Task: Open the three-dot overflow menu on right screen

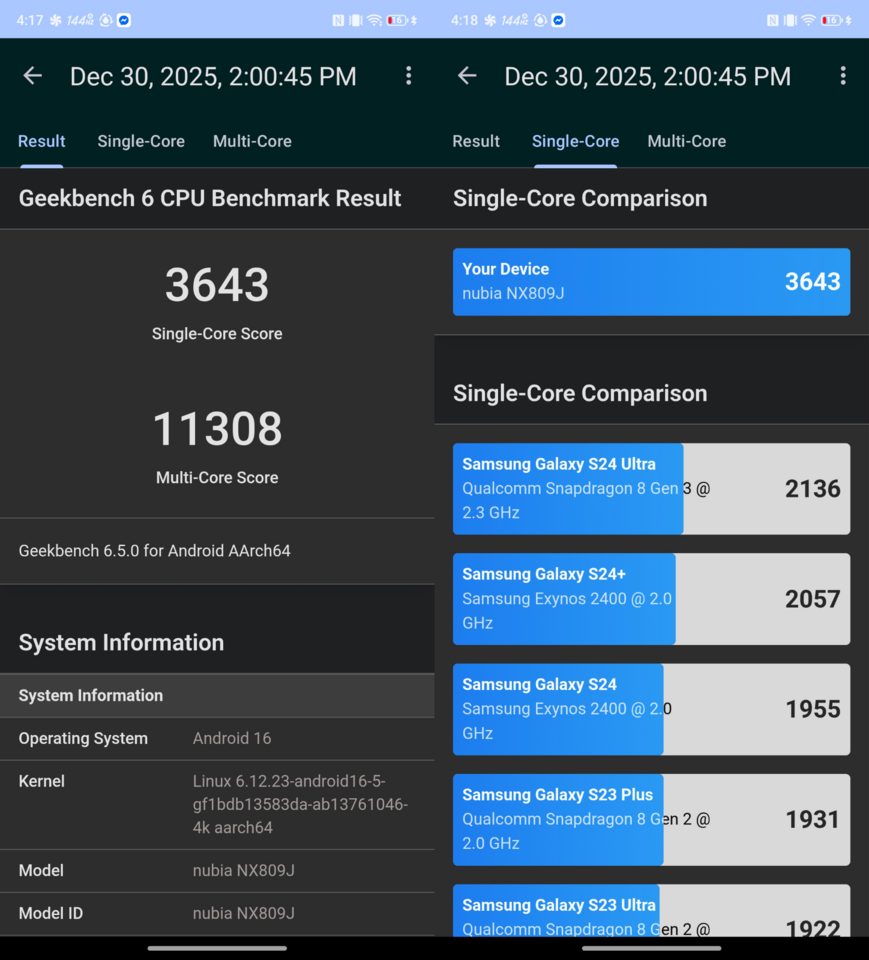Action: (x=843, y=76)
